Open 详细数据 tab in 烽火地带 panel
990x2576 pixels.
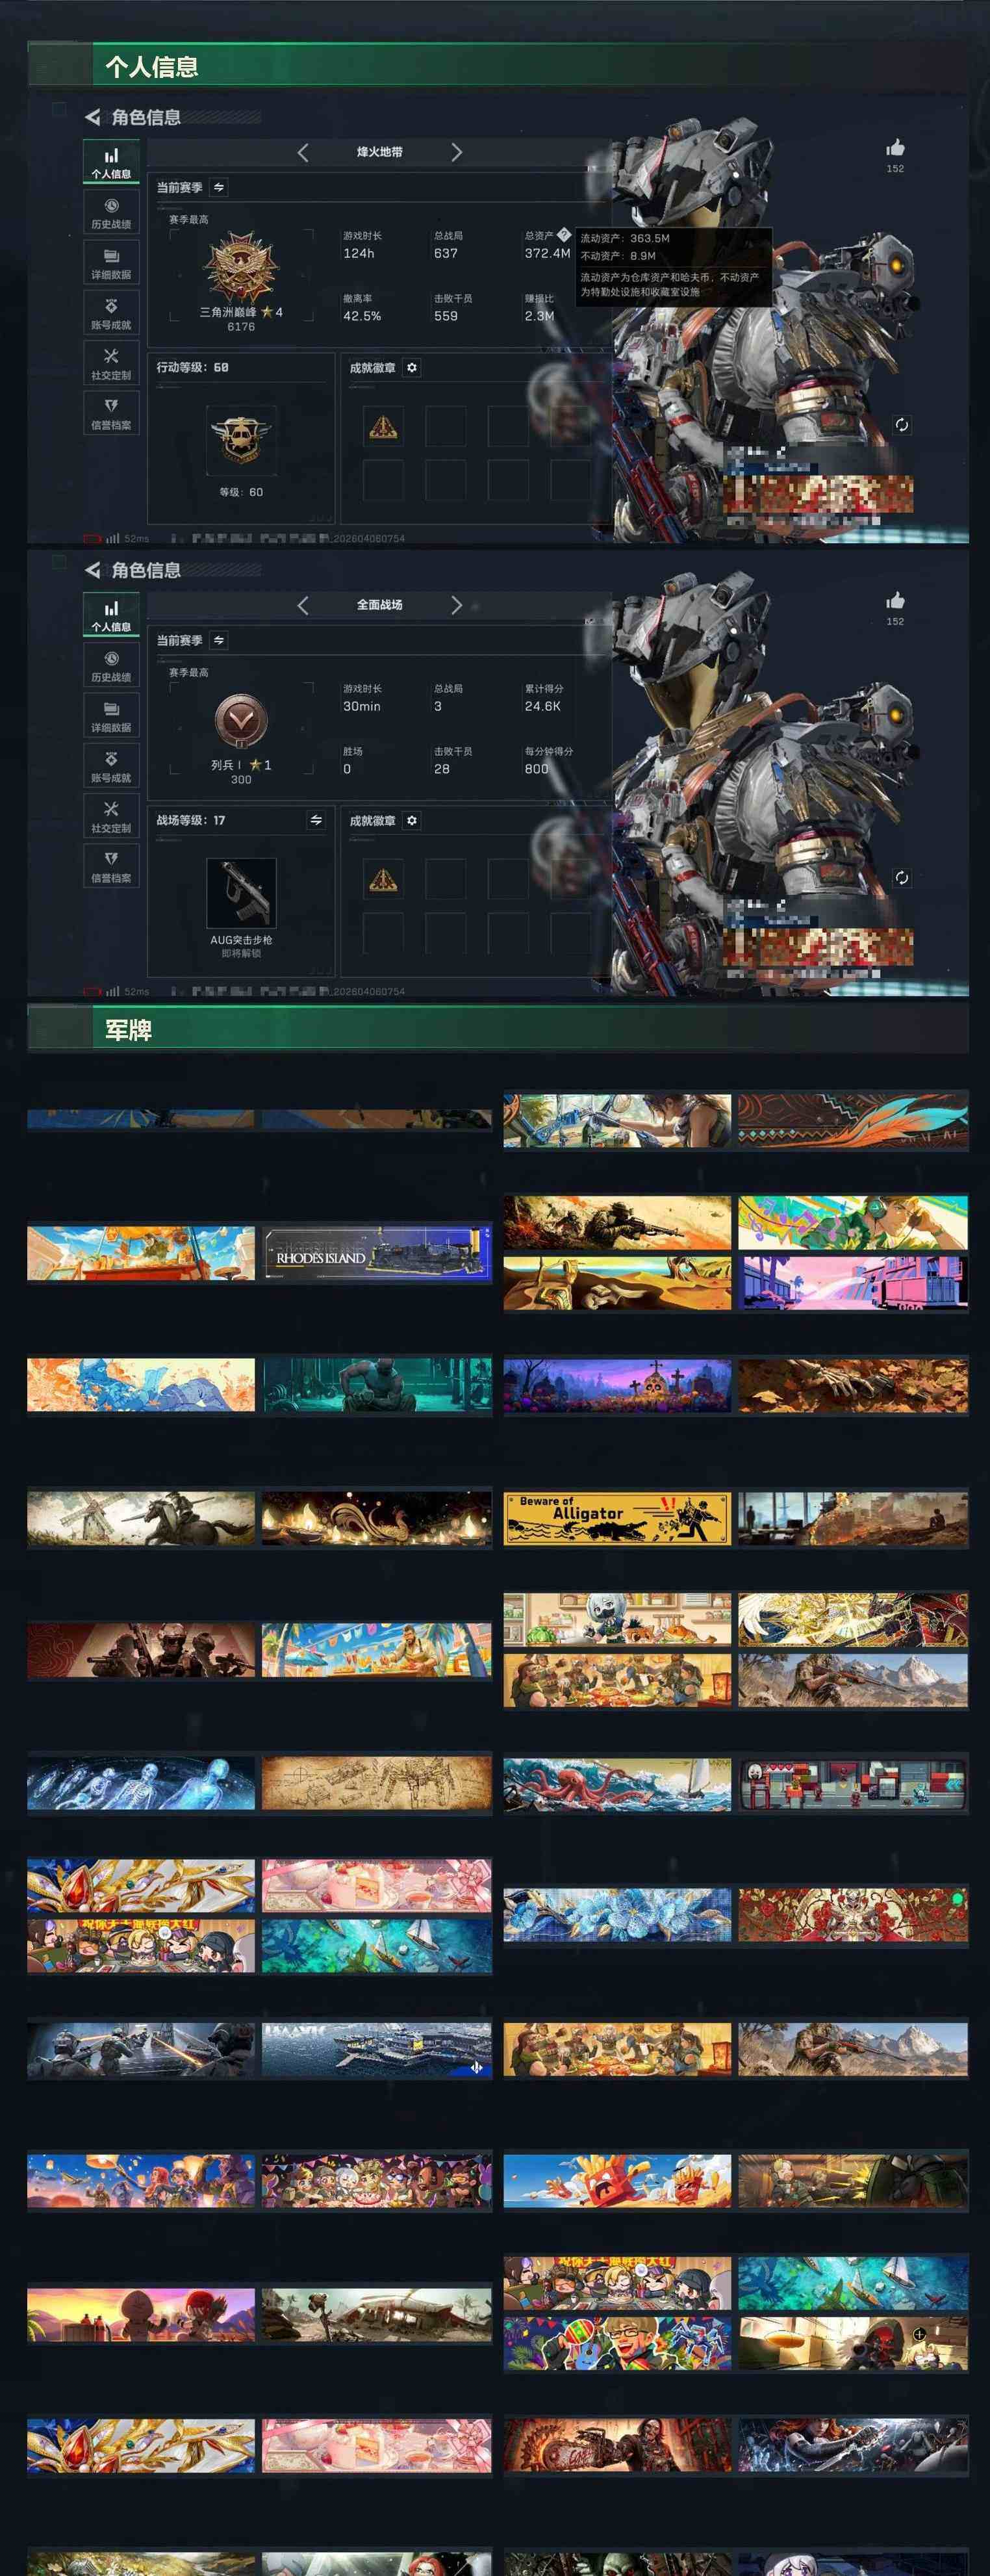coord(111,263)
